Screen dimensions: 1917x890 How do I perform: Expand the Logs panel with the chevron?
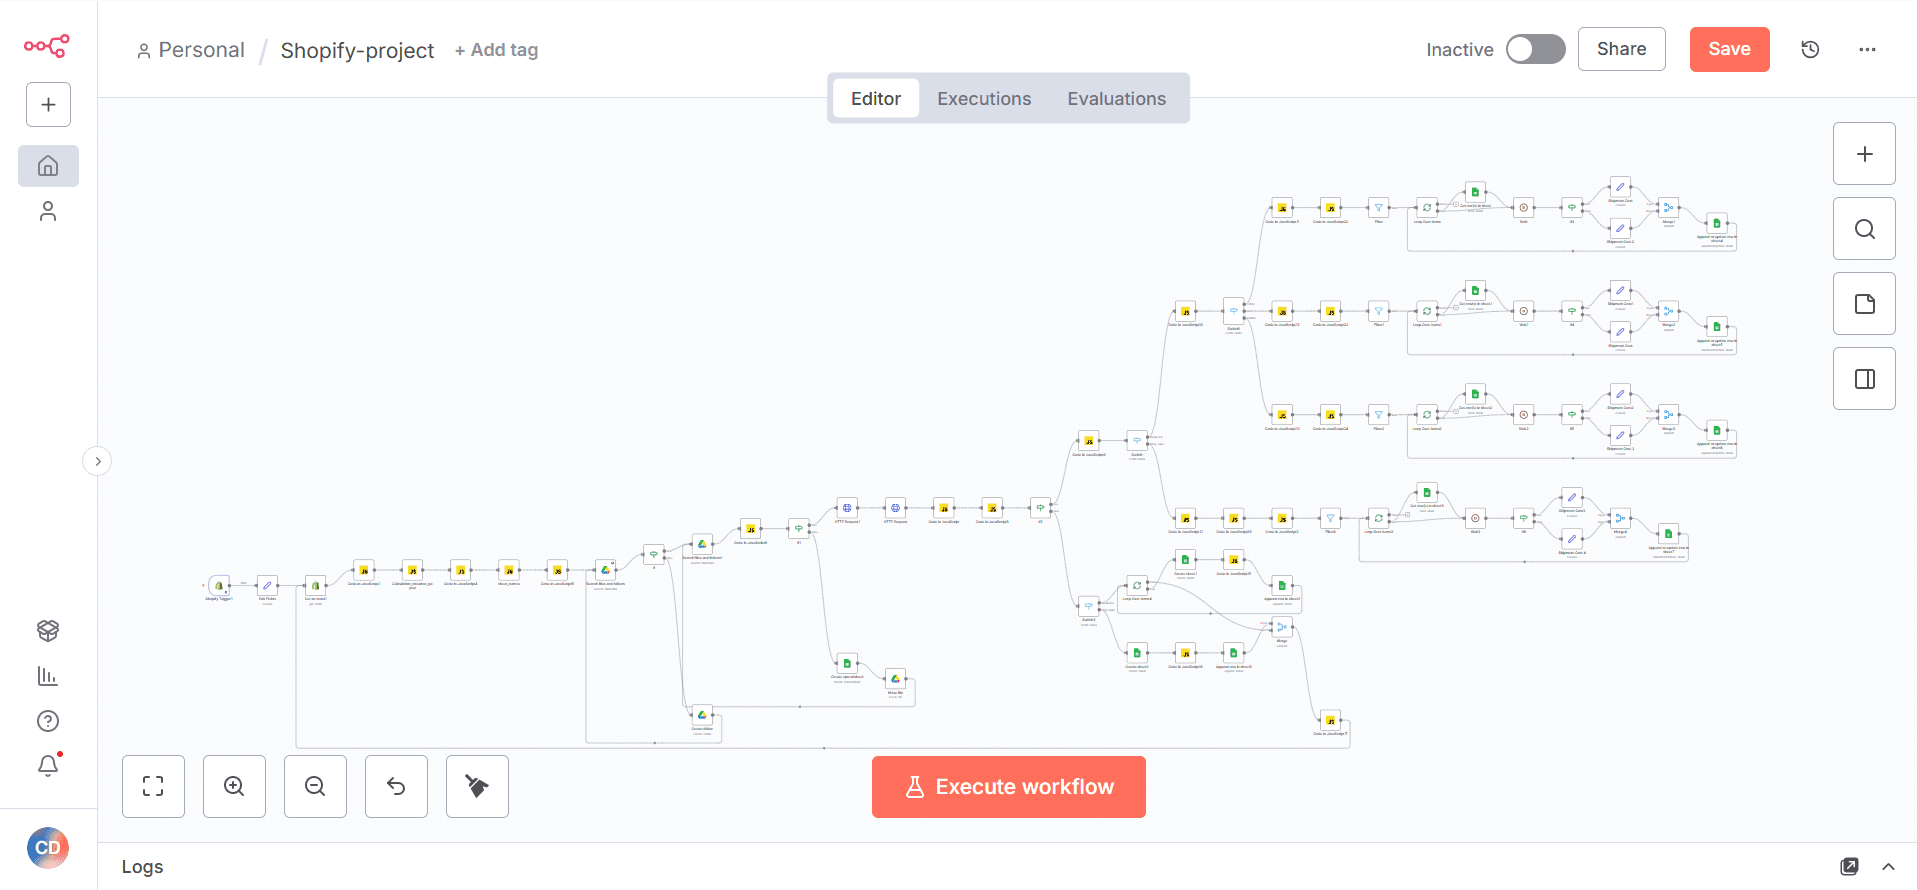1888,867
